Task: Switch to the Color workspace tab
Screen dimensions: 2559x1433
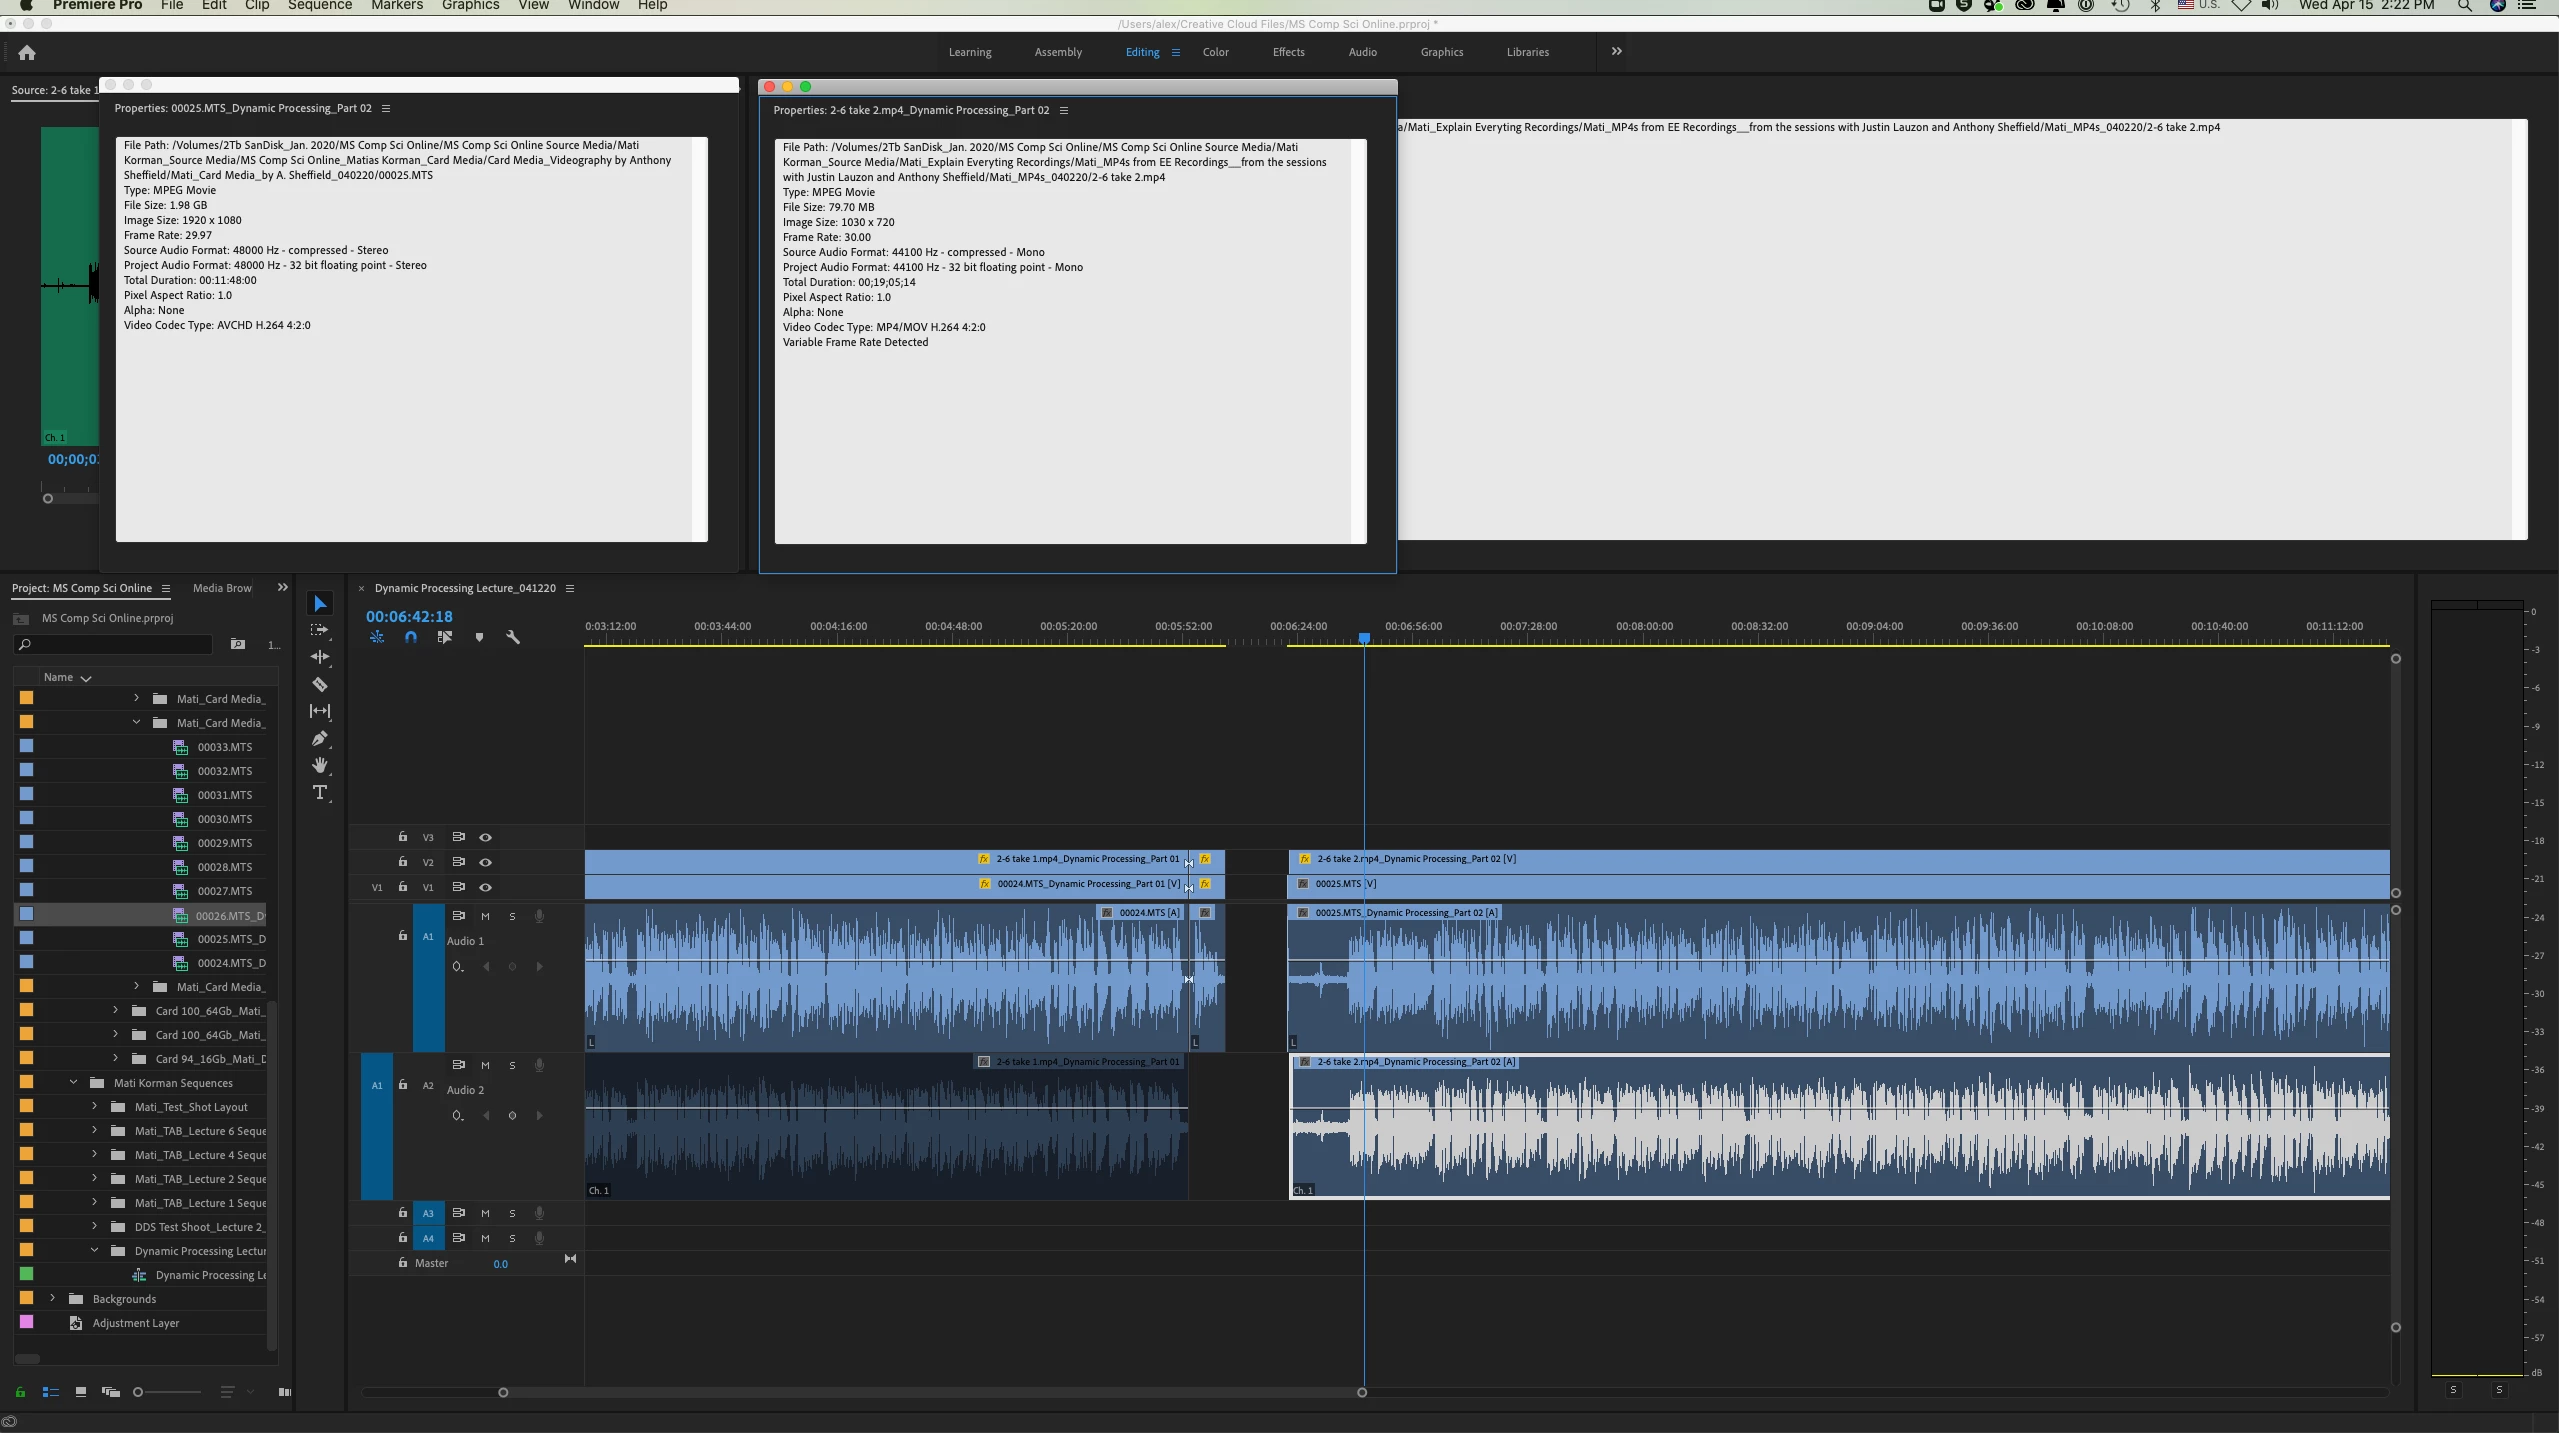Action: pos(1215,52)
